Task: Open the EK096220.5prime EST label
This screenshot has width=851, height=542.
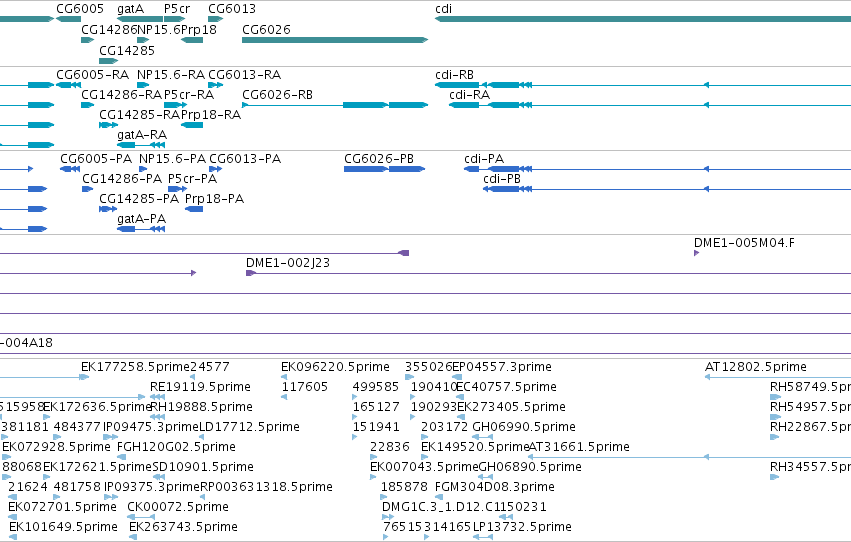Action: pyautogui.click(x=335, y=367)
